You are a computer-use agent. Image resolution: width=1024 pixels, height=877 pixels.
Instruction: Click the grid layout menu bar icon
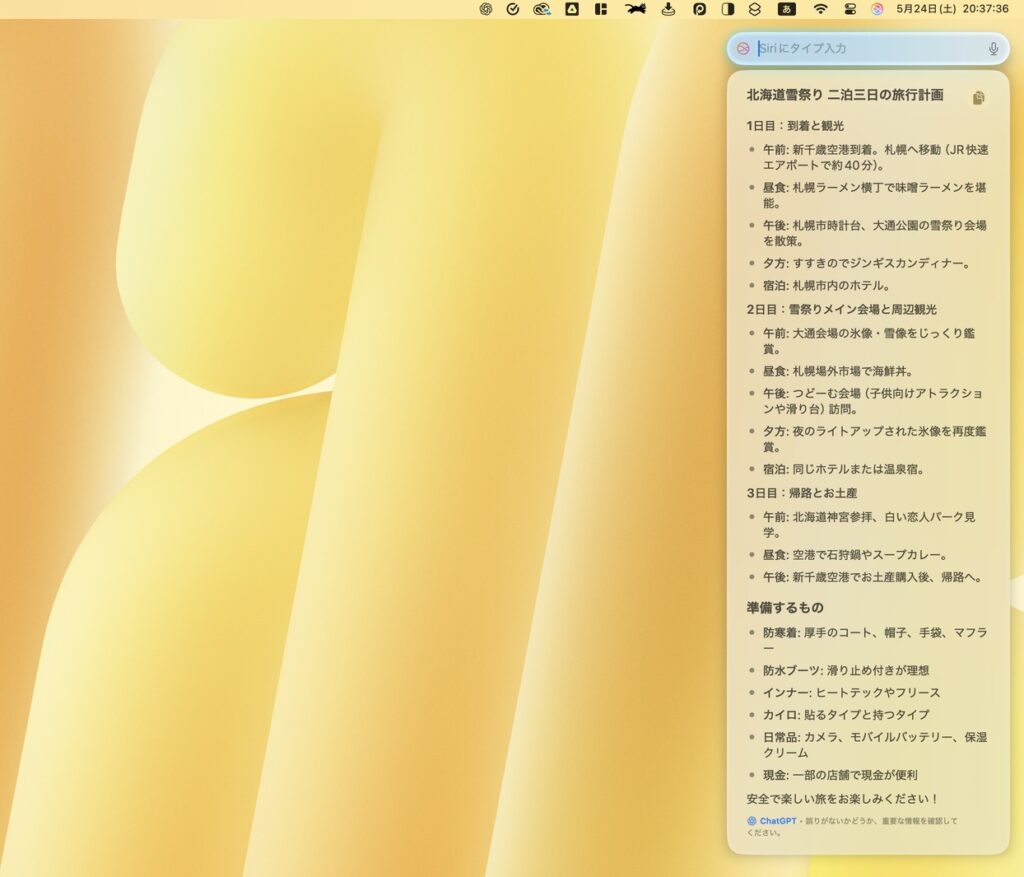pos(601,9)
